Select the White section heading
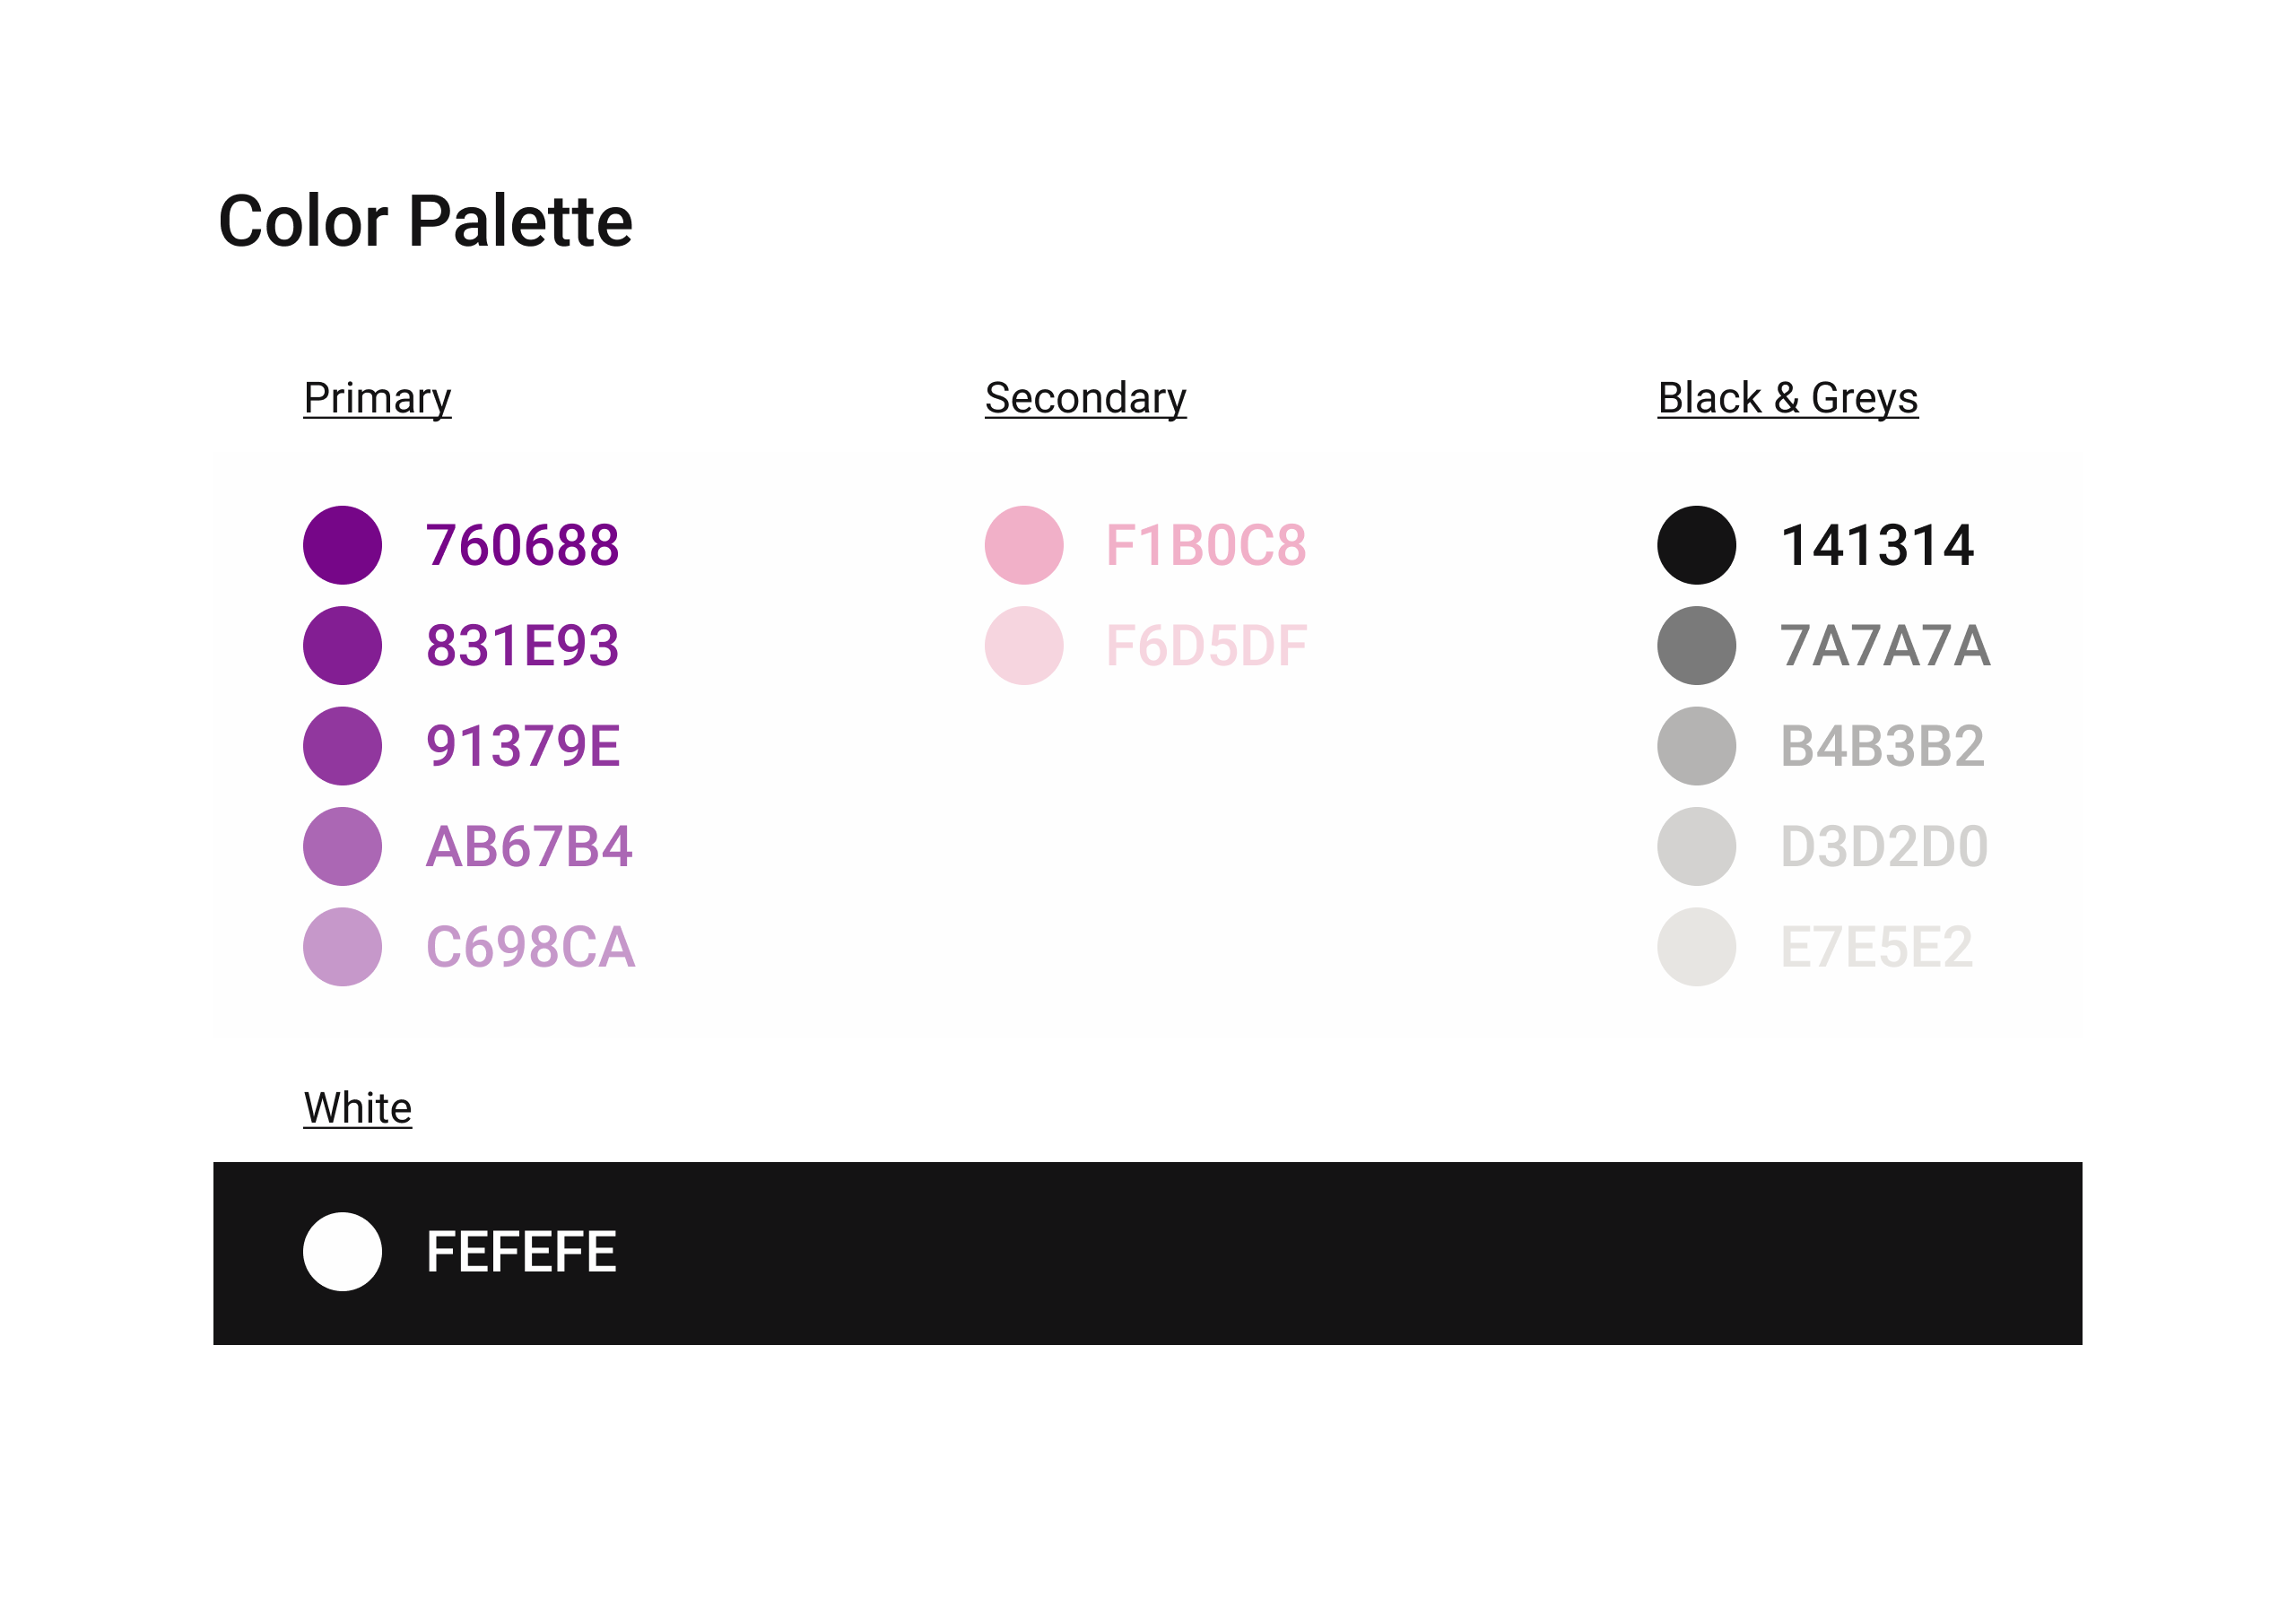The width and height of the screenshot is (2296, 1614). coord(357,1108)
